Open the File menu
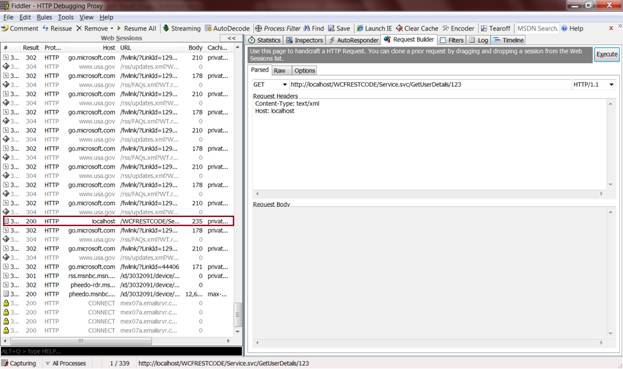Screen dimensions: 623x369 [x=8, y=17]
